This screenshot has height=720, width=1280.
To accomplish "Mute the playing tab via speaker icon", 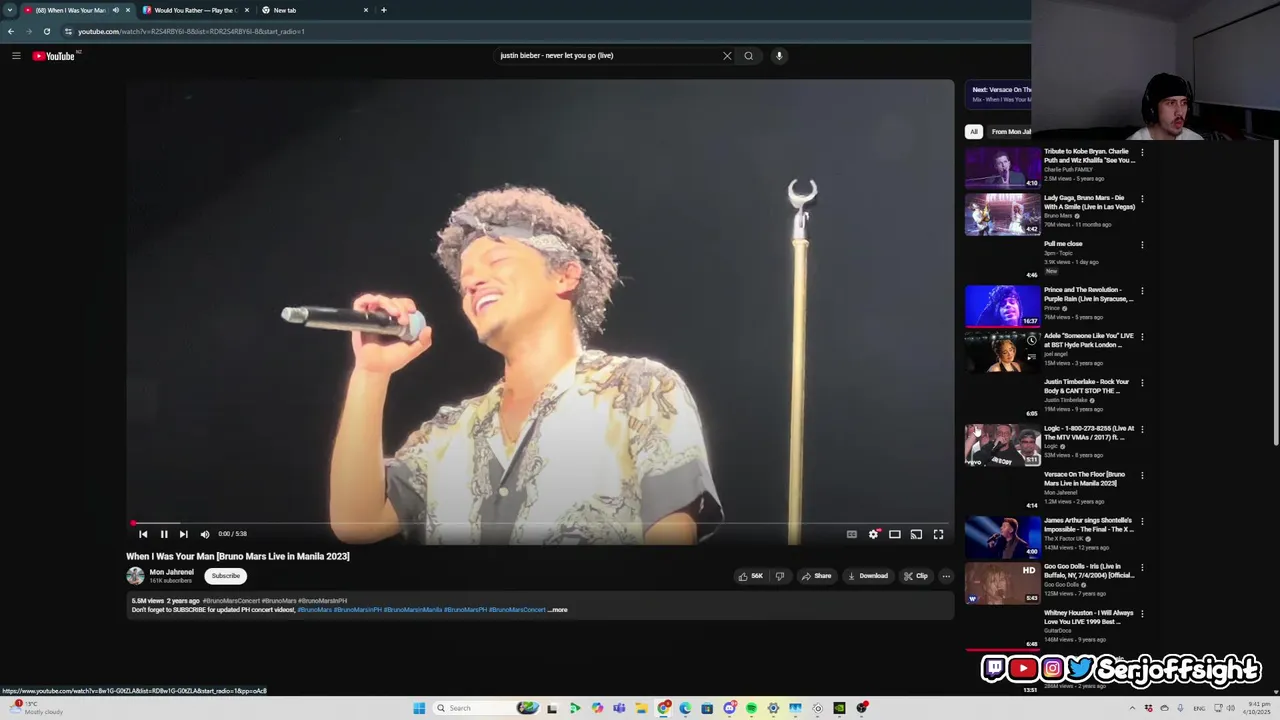I will click(115, 10).
